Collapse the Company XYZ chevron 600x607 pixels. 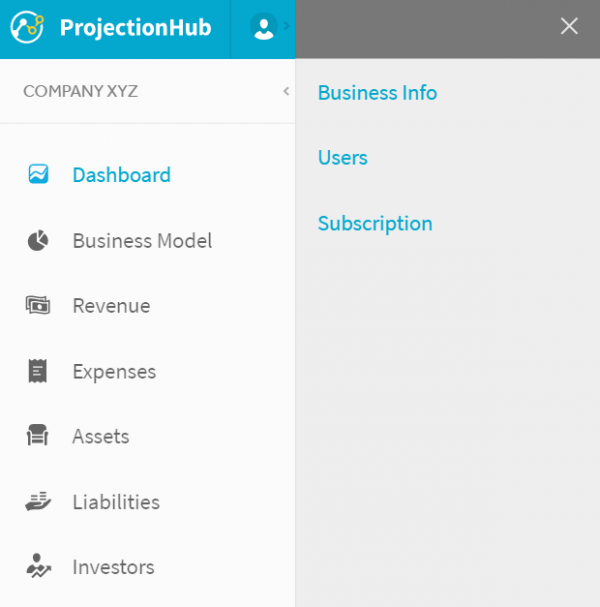[286, 91]
